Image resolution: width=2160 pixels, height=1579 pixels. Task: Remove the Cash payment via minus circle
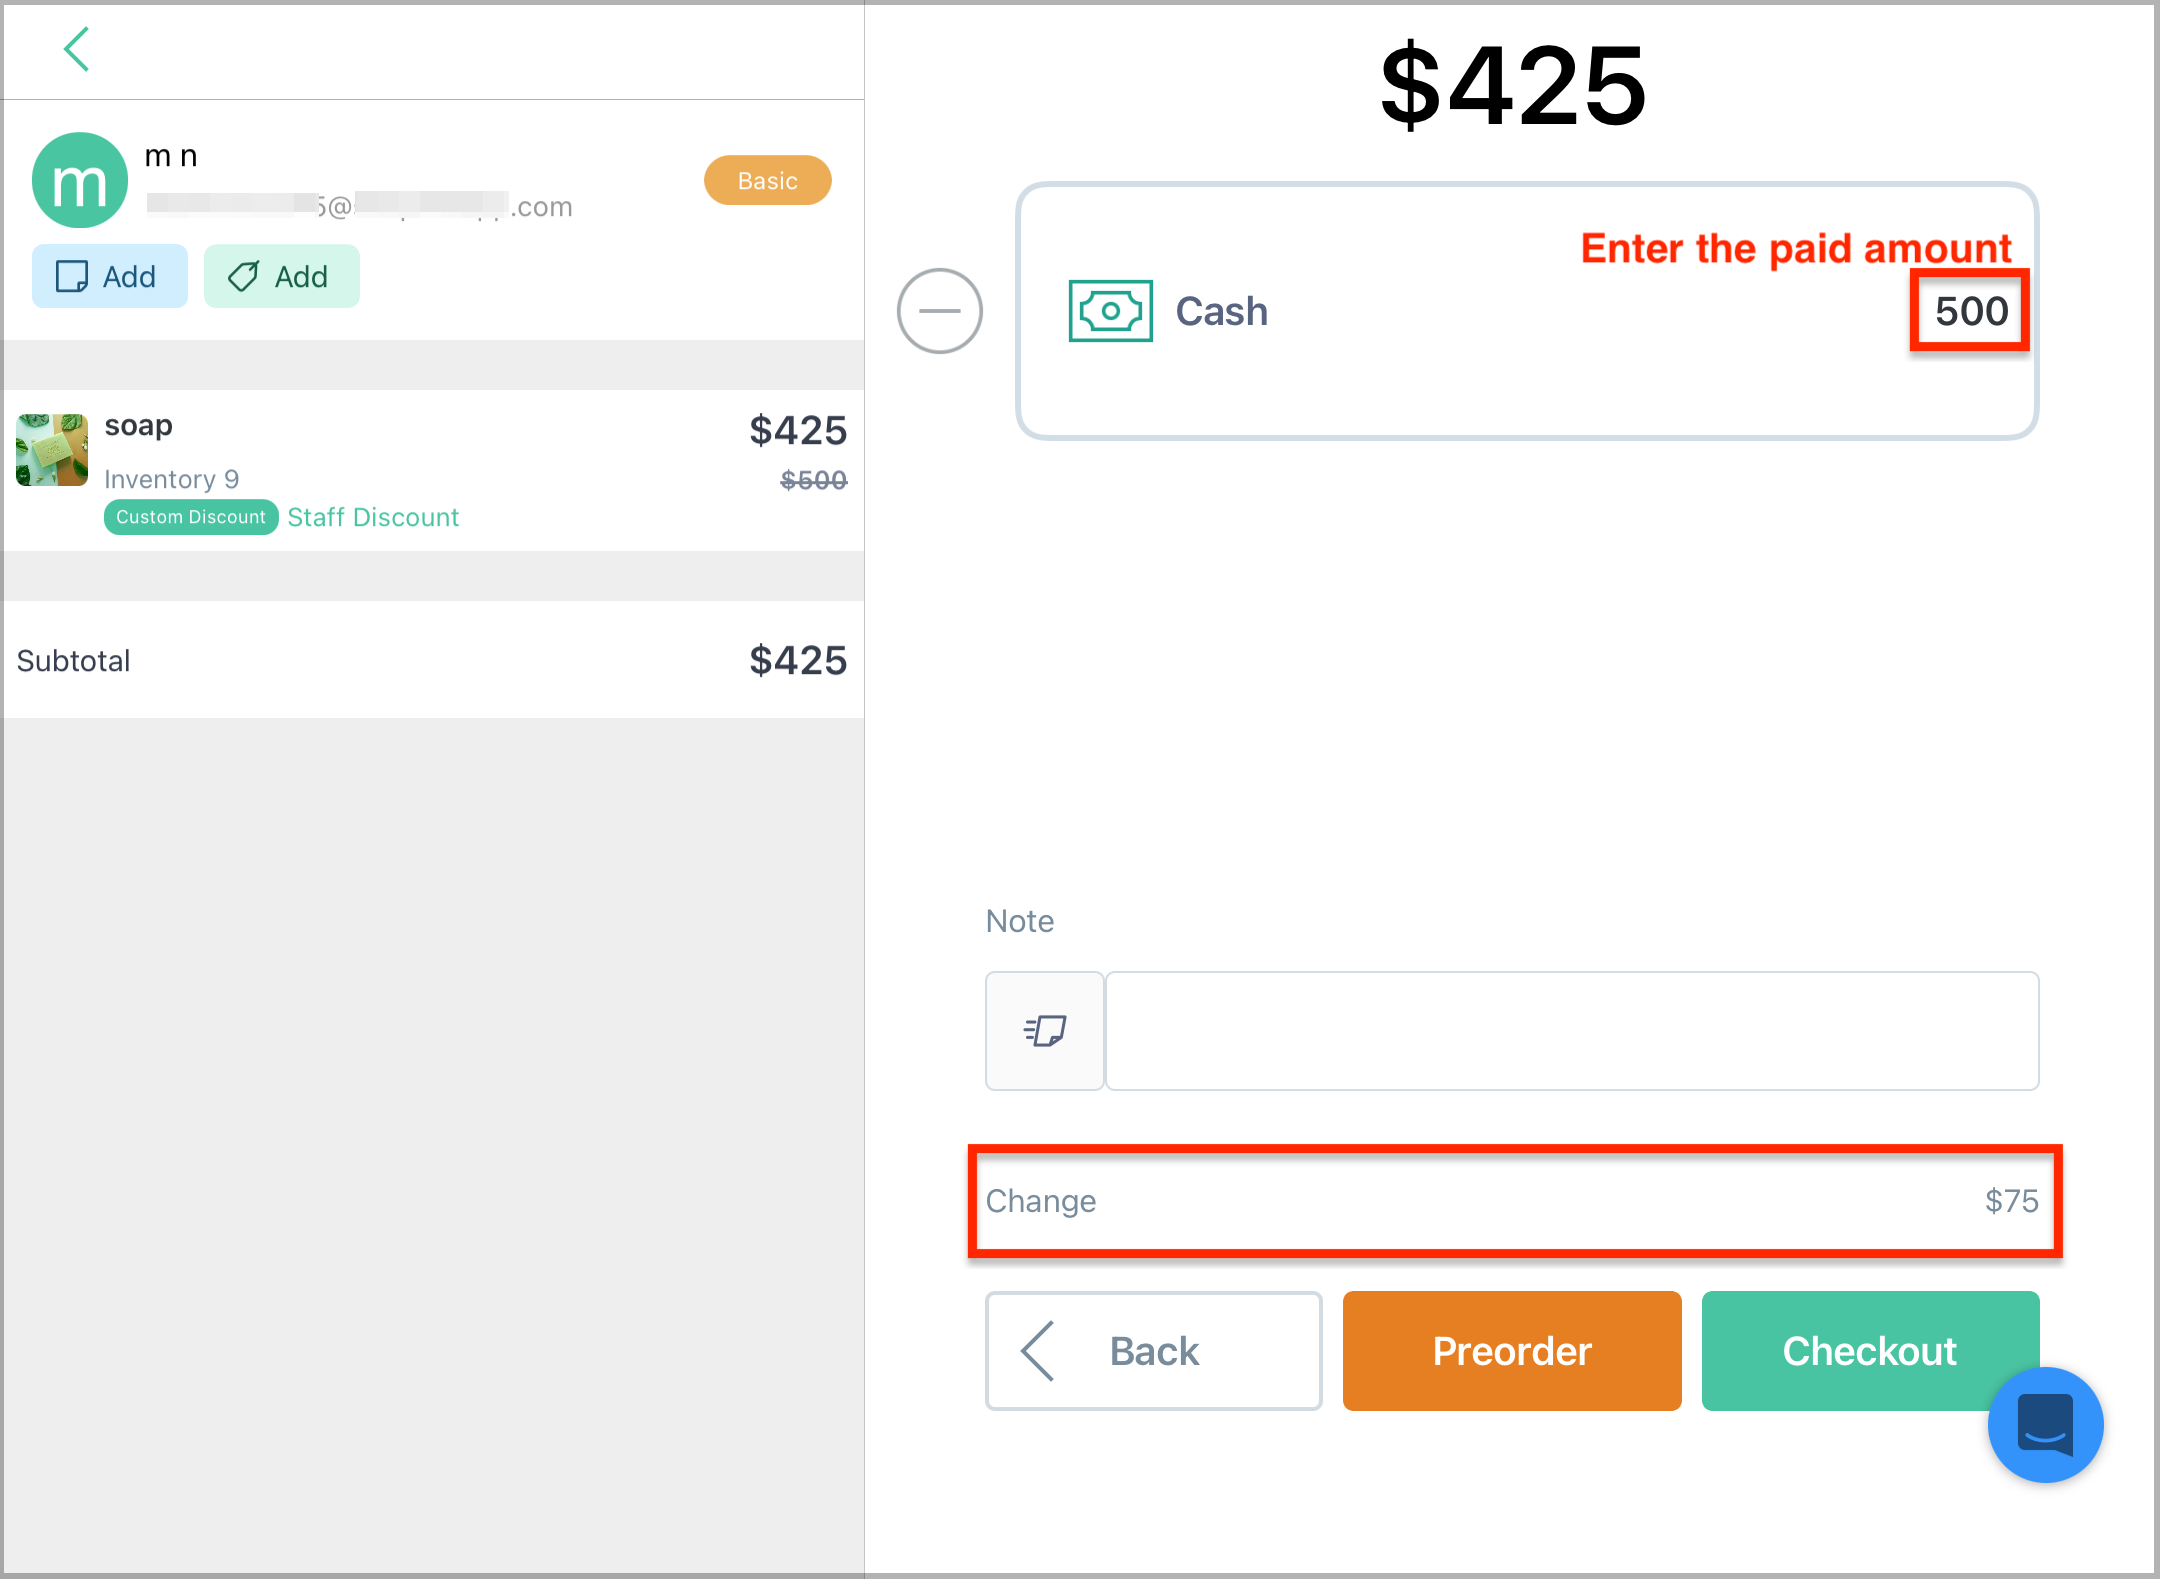tap(939, 311)
